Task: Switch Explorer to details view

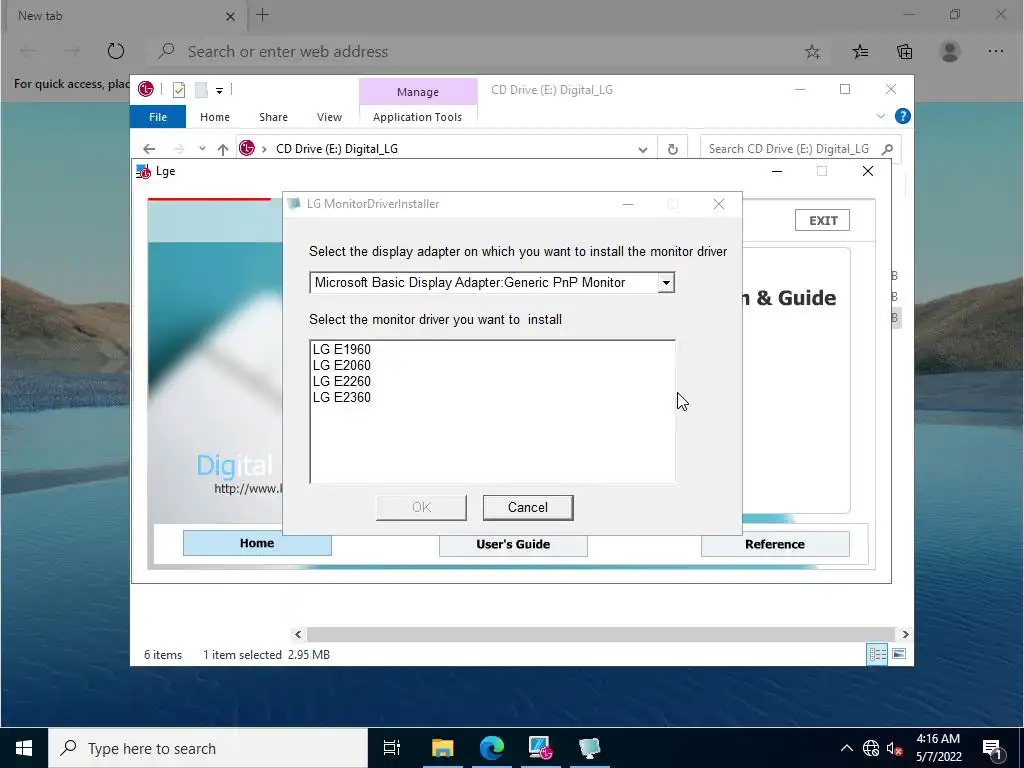Action: pyautogui.click(x=877, y=654)
